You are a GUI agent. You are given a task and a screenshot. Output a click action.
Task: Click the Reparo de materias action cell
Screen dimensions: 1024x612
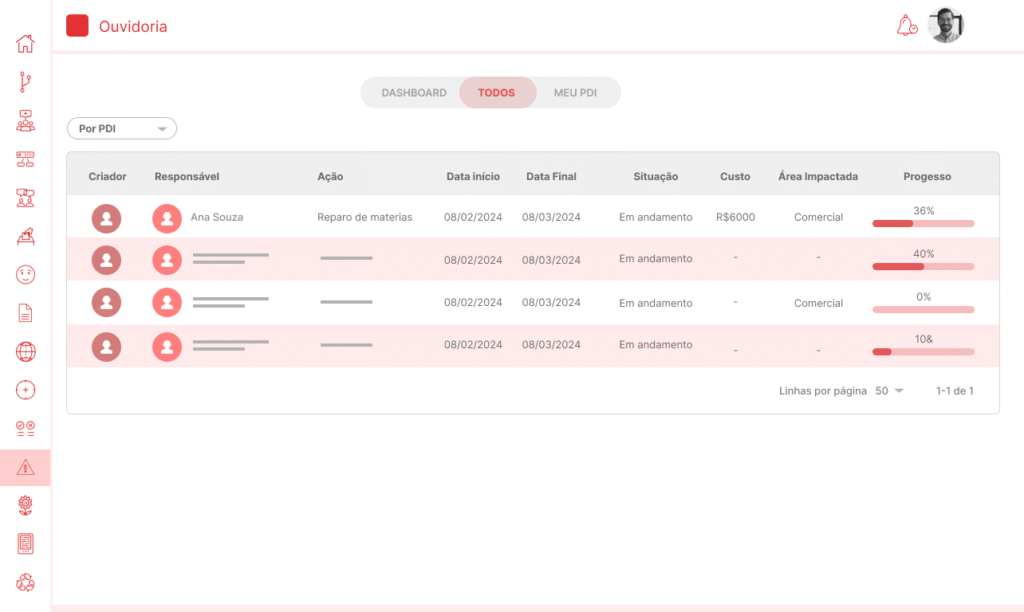[x=365, y=217]
